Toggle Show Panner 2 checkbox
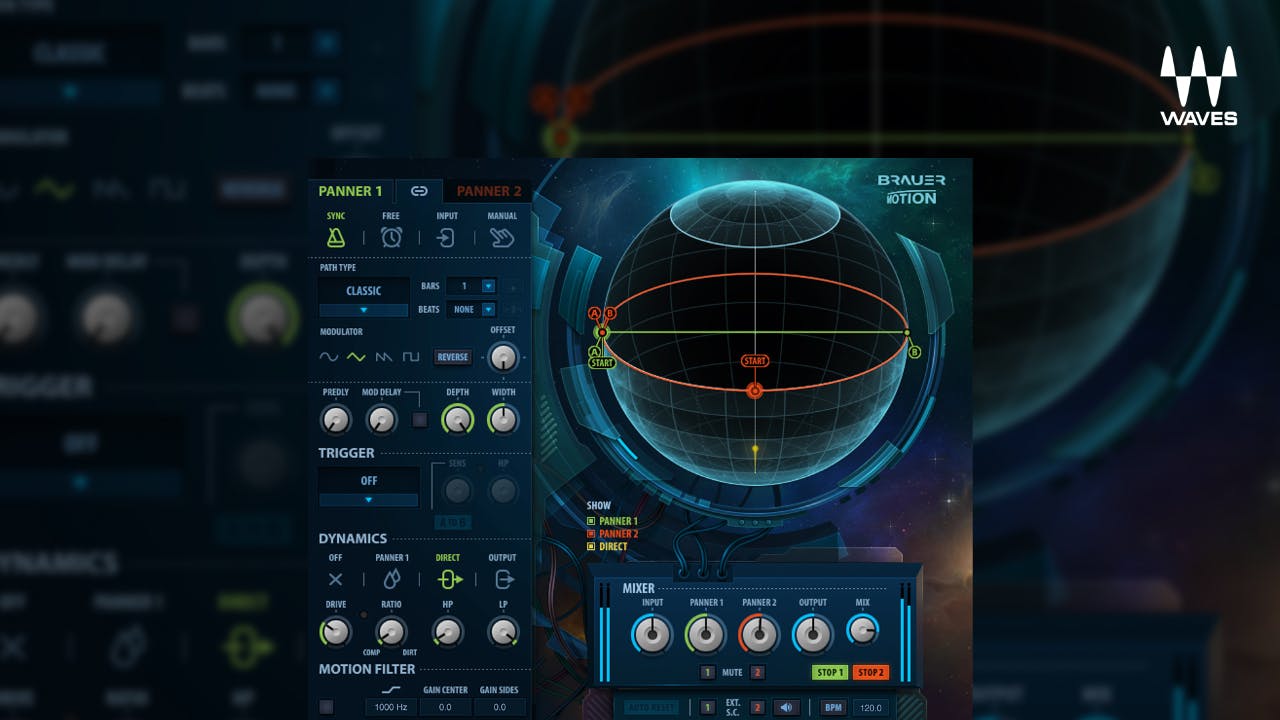The image size is (1280, 720). (591, 534)
